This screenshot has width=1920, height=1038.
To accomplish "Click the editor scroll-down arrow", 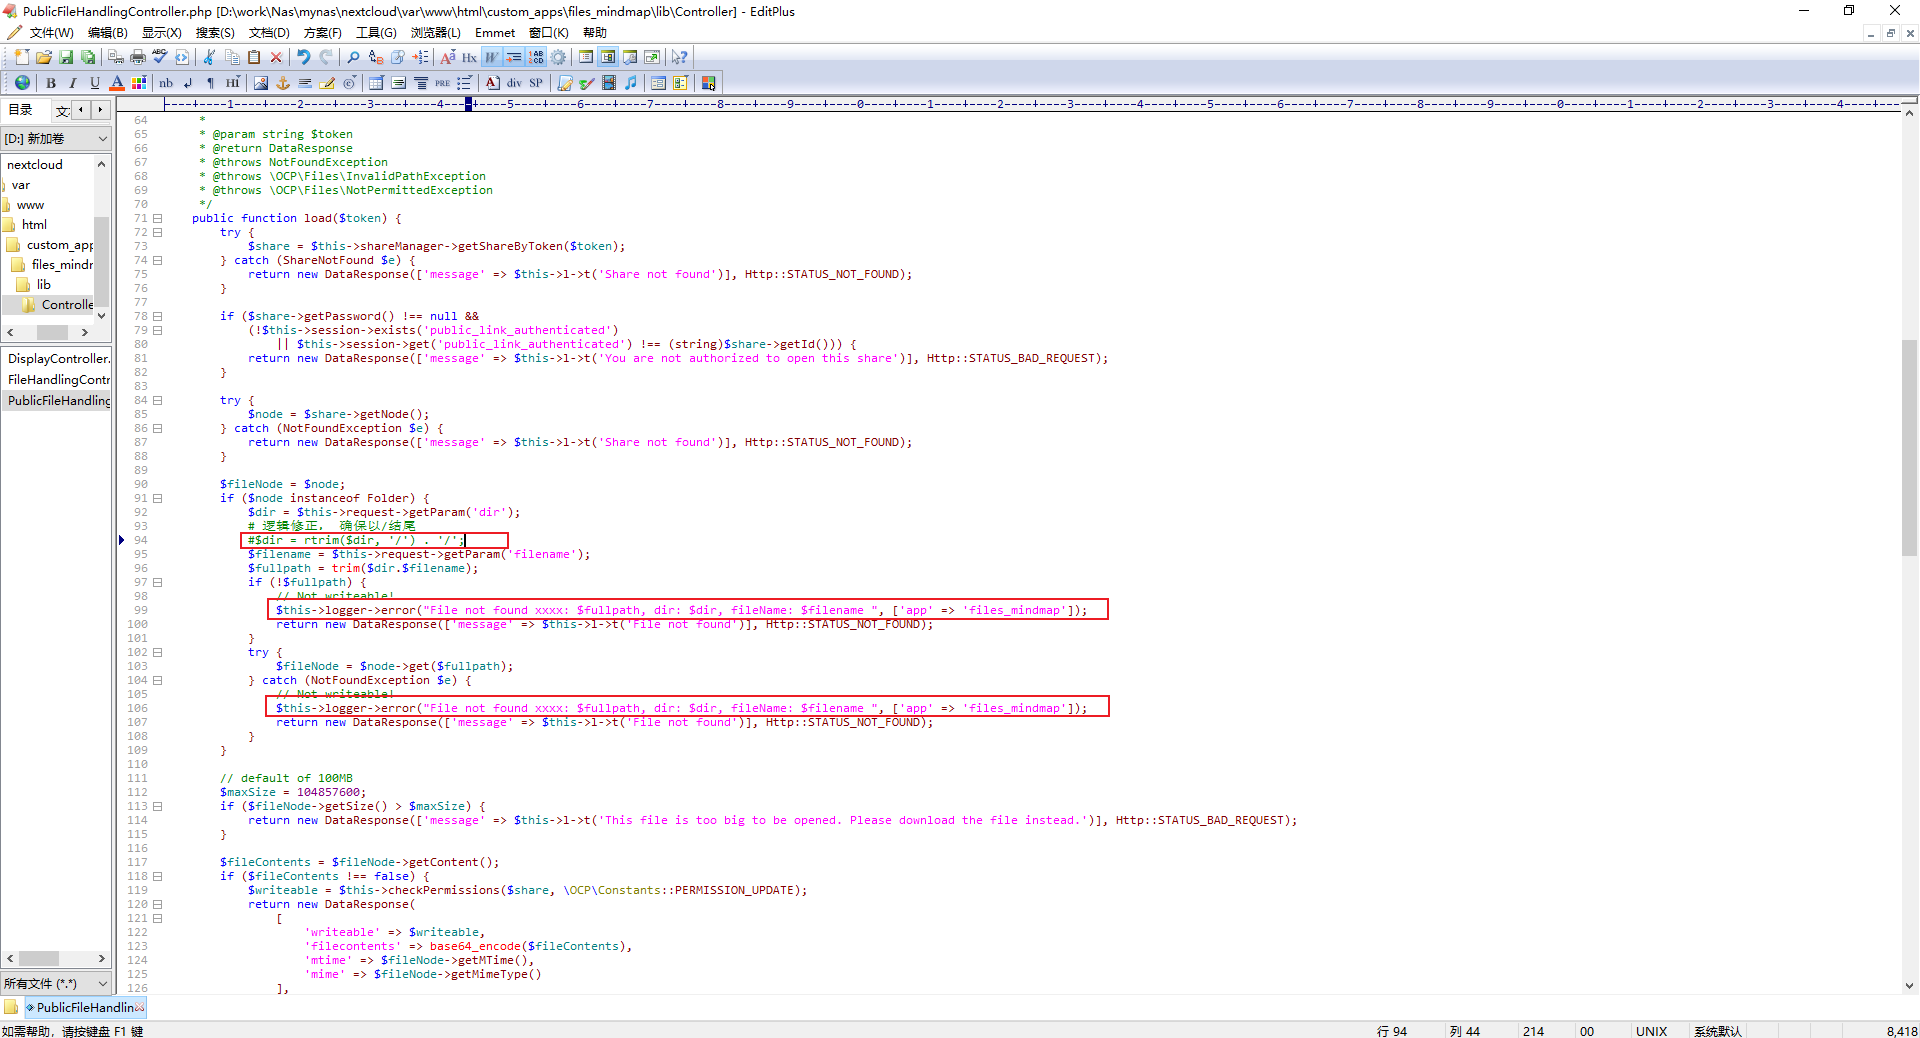I will pyautogui.click(x=1909, y=986).
